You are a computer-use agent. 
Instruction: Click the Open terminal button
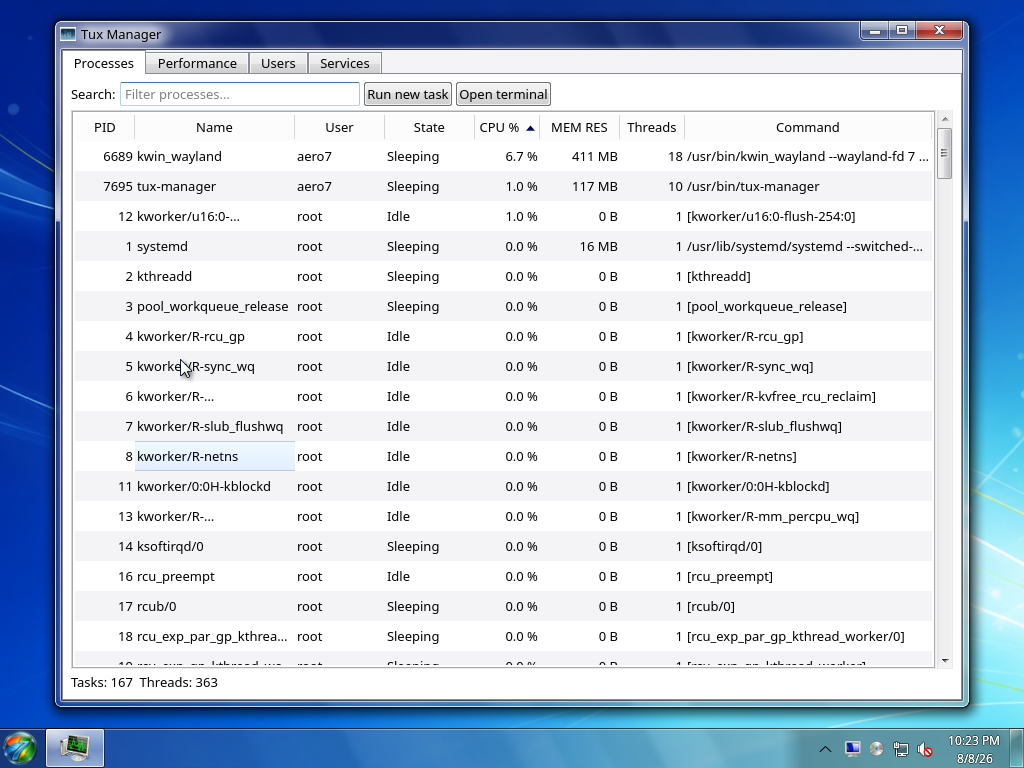click(503, 94)
